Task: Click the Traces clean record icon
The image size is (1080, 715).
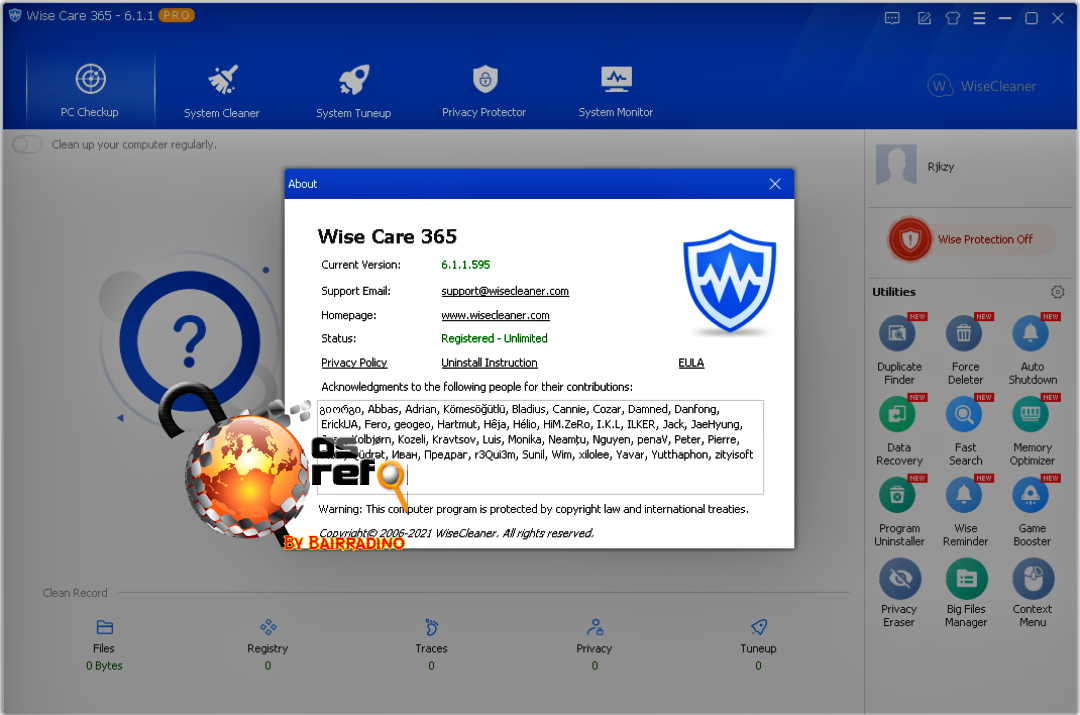Action: click(431, 627)
